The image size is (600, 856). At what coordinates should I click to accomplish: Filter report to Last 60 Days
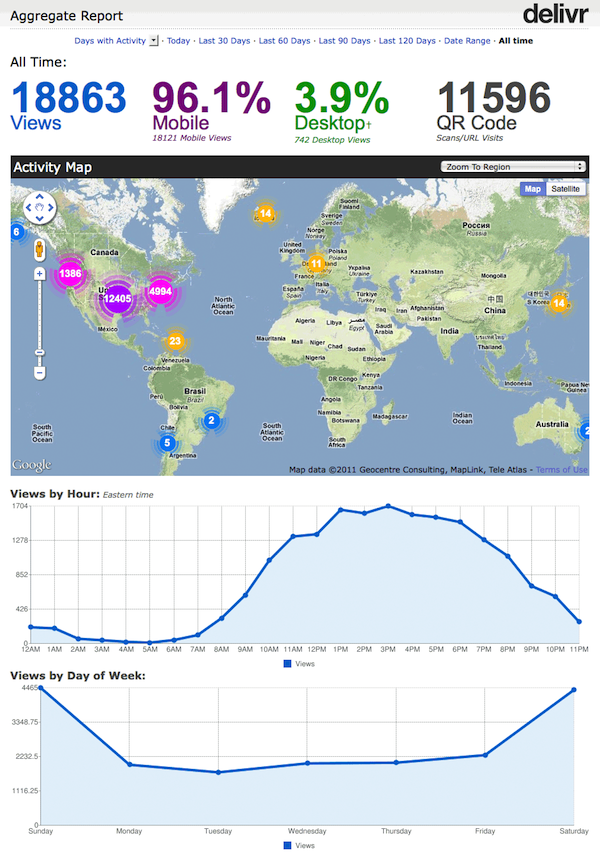[x=284, y=40]
